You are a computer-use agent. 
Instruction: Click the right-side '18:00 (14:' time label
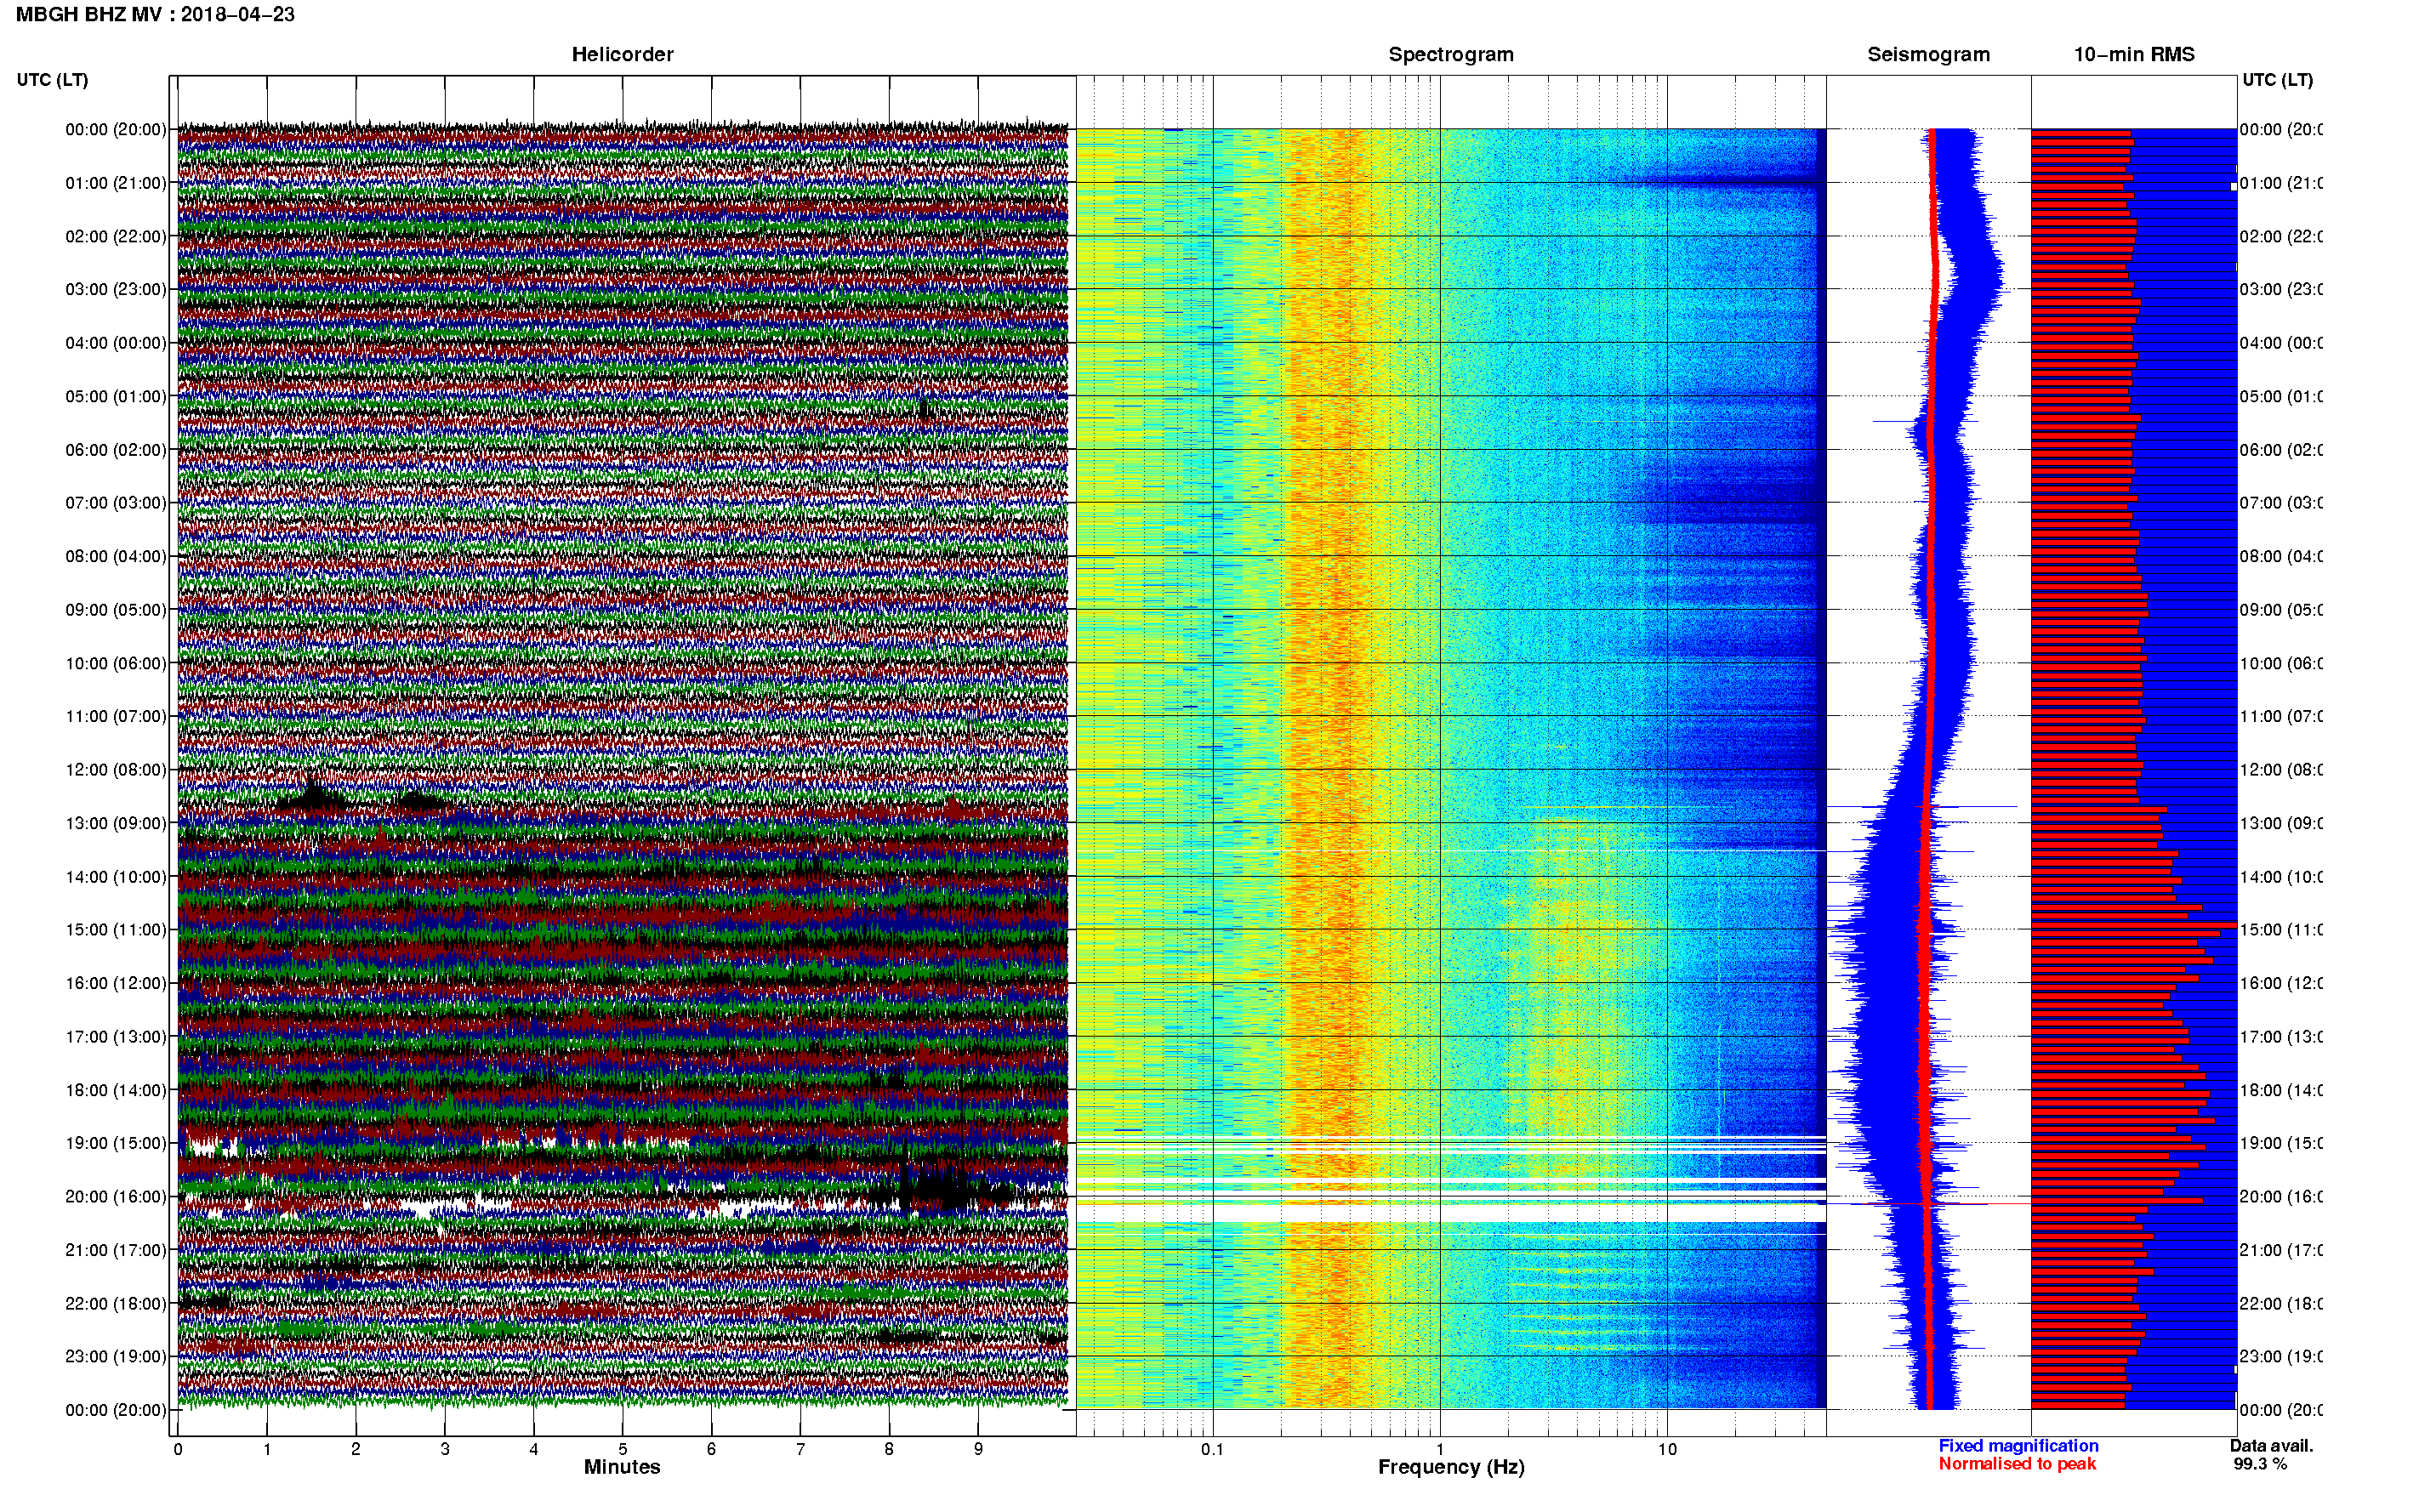pyautogui.click(x=2280, y=1090)
